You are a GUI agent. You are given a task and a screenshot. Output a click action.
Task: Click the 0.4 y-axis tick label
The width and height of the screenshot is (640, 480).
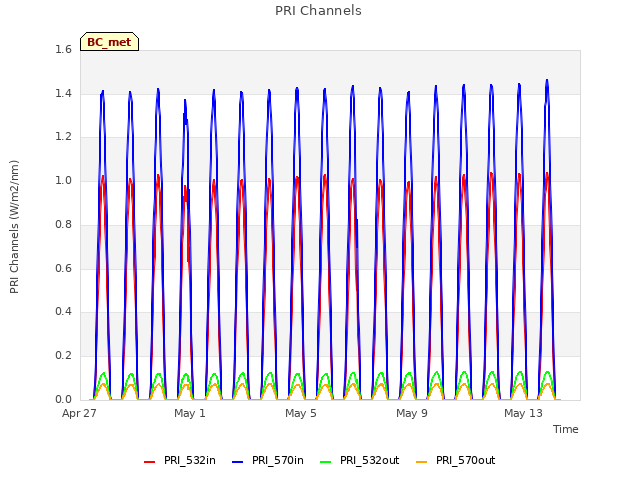tap(63, 311)
